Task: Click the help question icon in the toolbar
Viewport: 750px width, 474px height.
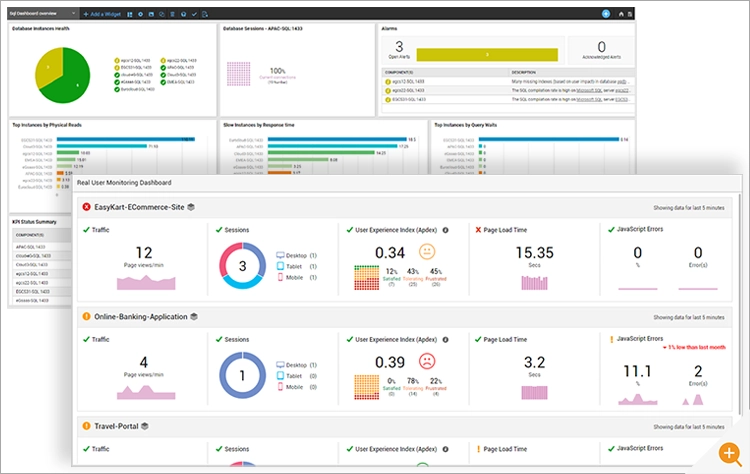Action: click(x=183, y=14)
